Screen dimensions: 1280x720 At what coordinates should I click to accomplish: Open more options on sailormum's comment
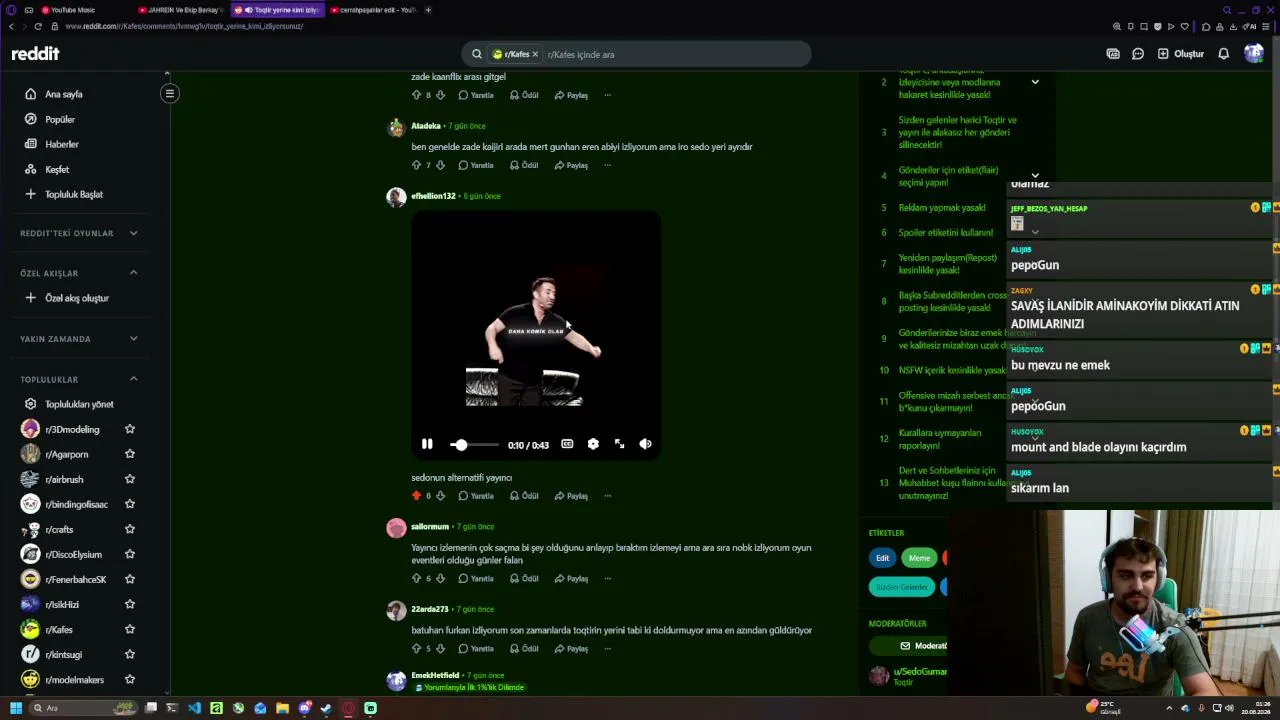tap(607, 578)
